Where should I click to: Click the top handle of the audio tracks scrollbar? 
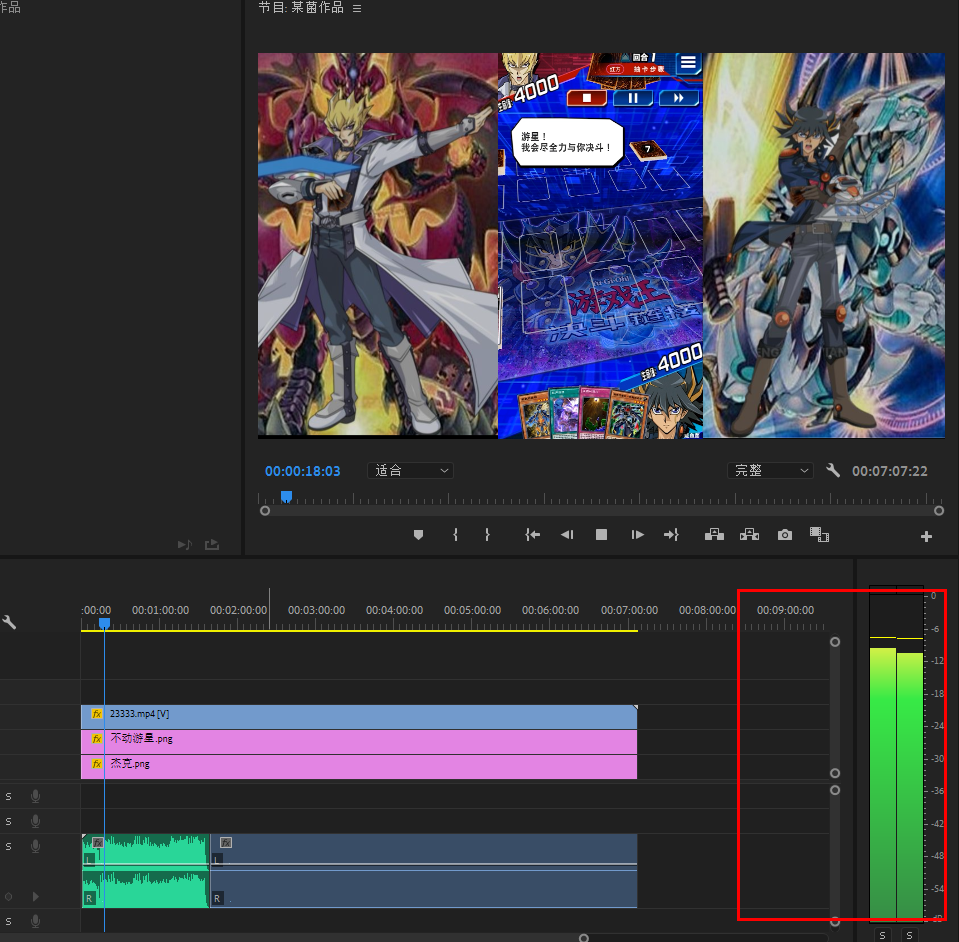(x=835, y=790)
